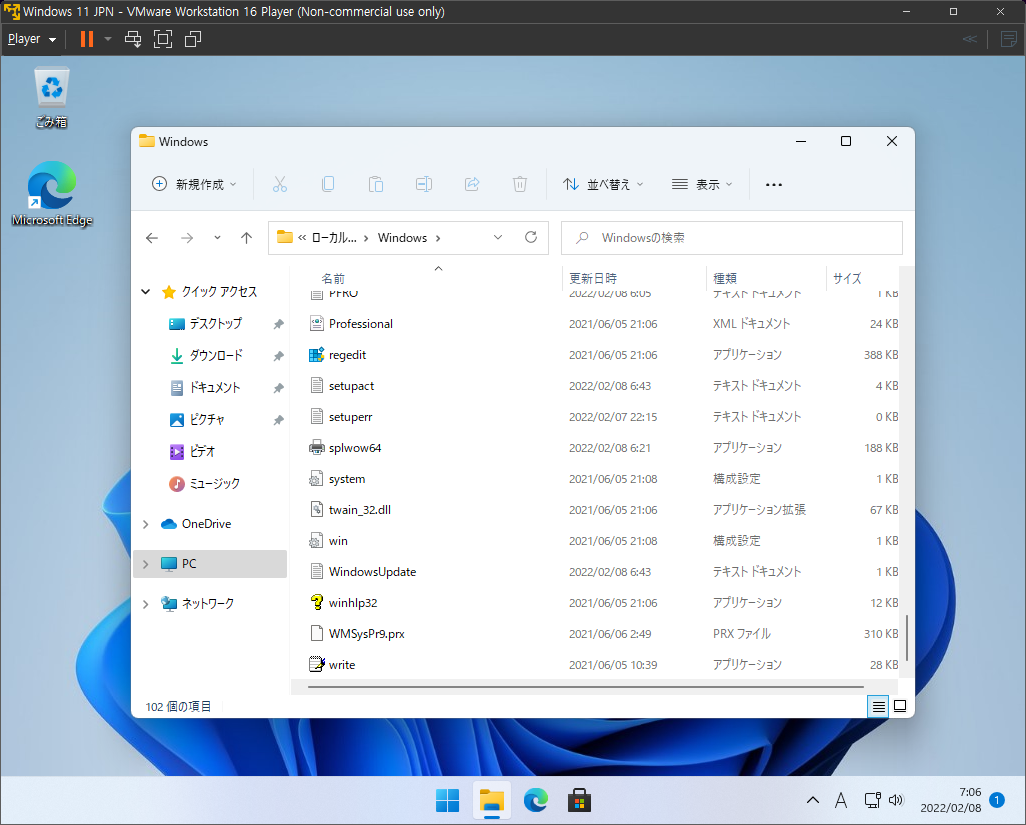Go back with the left arrow
Image resolution: width=1026 pixels, height=825 pixels.
coord(152,238)
